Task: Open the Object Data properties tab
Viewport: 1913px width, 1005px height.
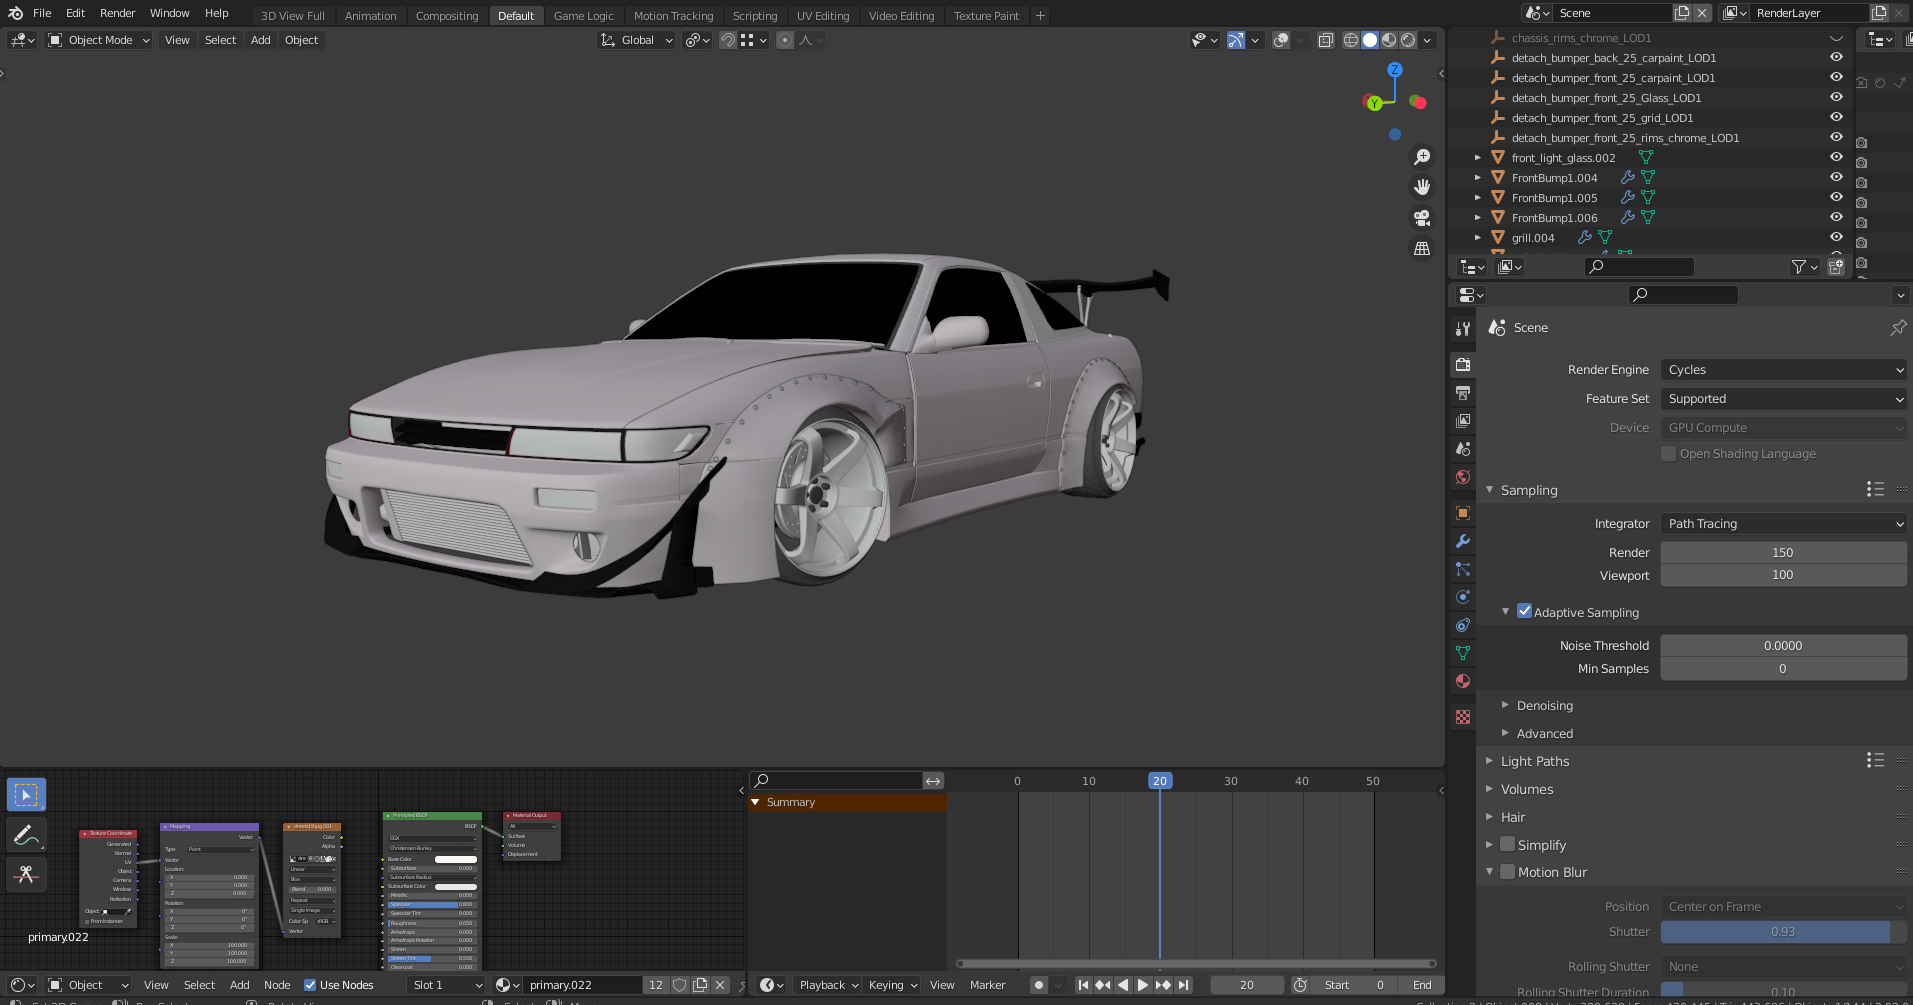Action: (1463, 653)
